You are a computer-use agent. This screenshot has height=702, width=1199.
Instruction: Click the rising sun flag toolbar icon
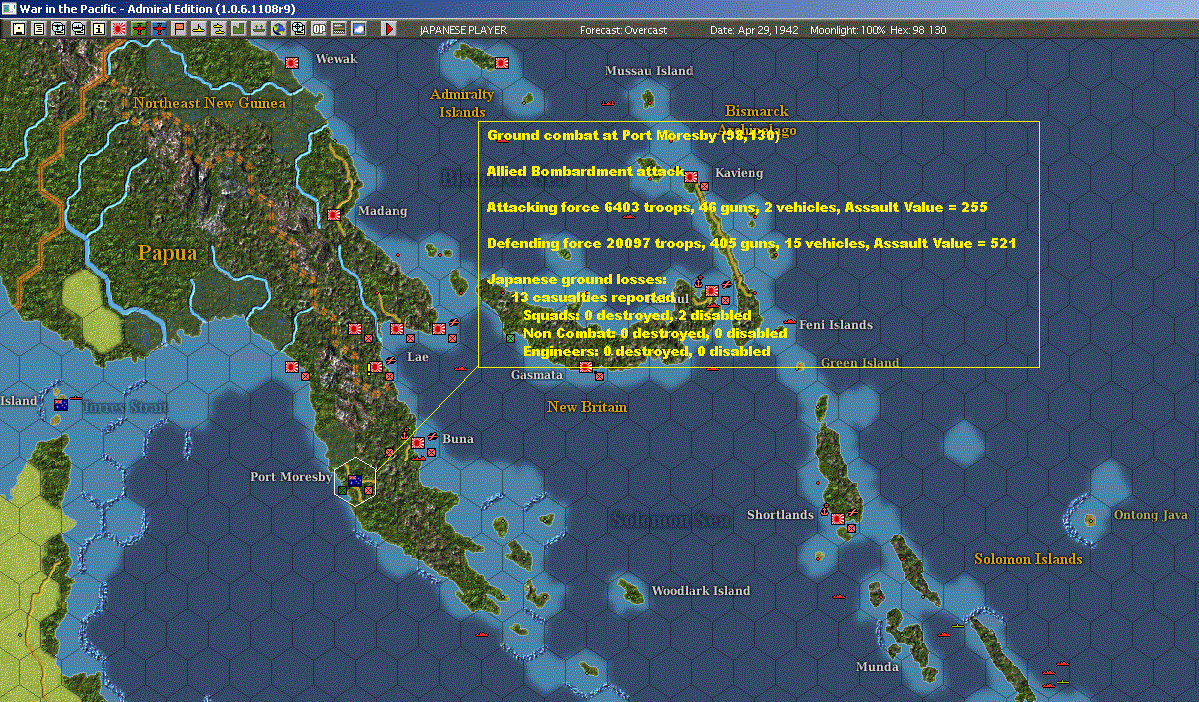click(x=119, y=29)
